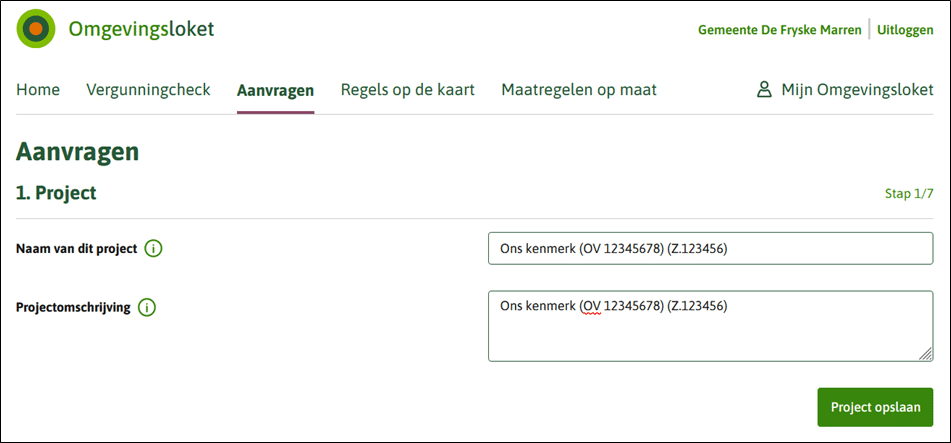Click into the Projectomschrijving text area
Image resolution: width=951 pixels, height=443 pixels.
(x=709, y=326)
